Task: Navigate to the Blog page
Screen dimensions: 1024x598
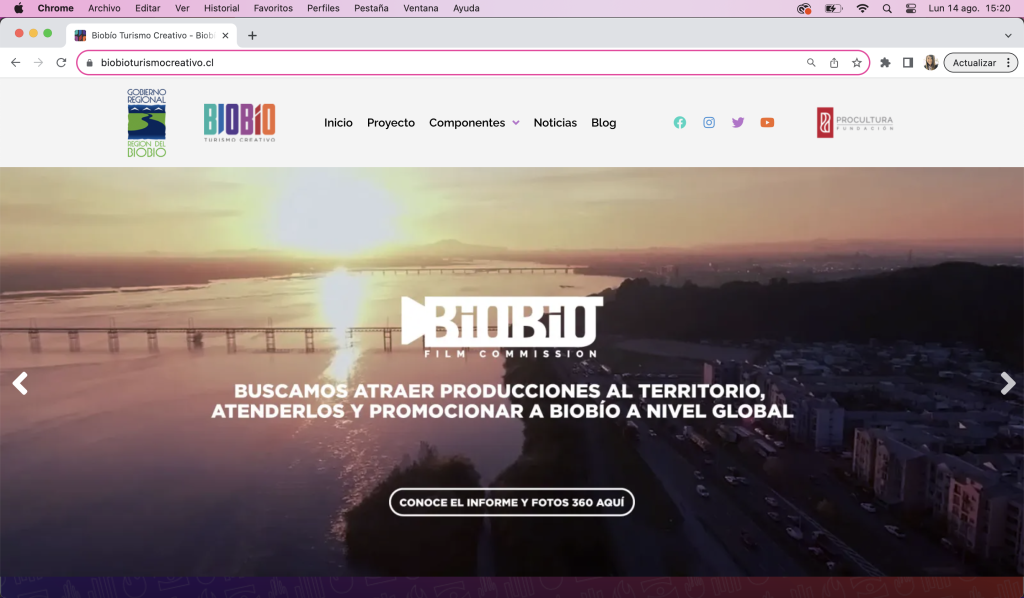Action: point(603,123)
